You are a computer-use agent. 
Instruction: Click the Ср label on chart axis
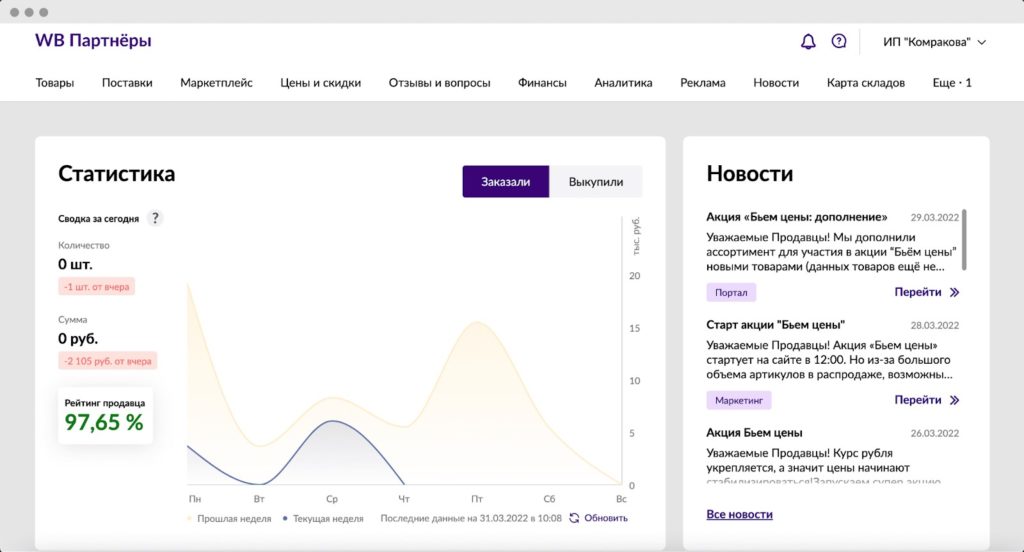(x=332, y=498)
